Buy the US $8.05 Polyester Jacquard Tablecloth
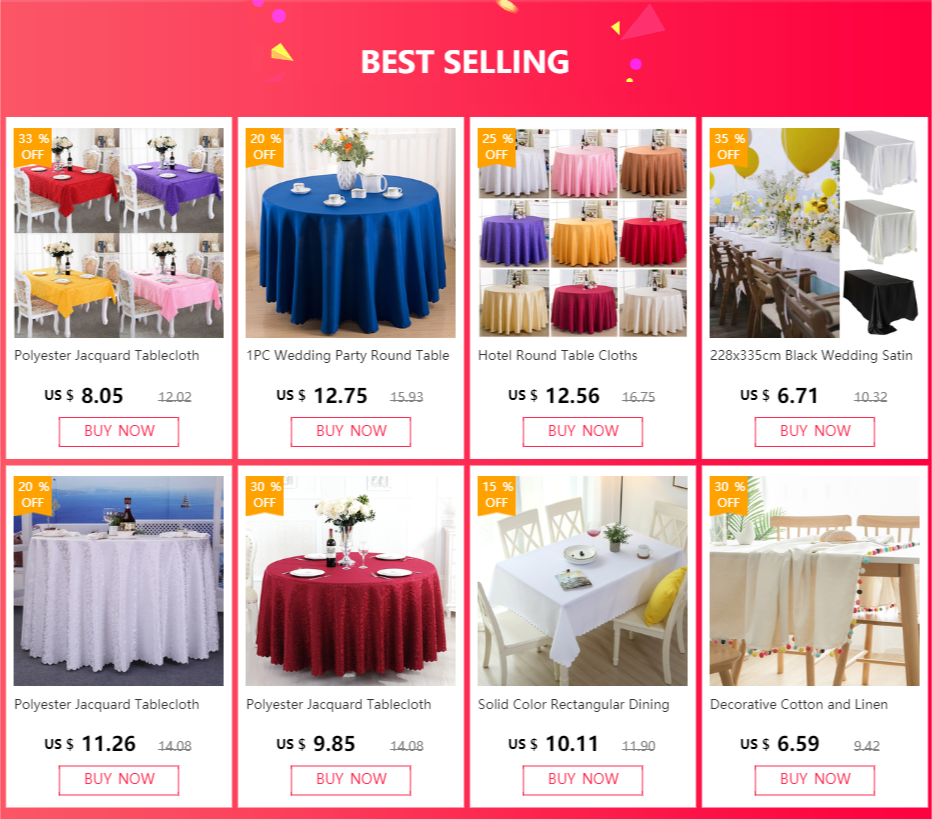 (119, 431)
